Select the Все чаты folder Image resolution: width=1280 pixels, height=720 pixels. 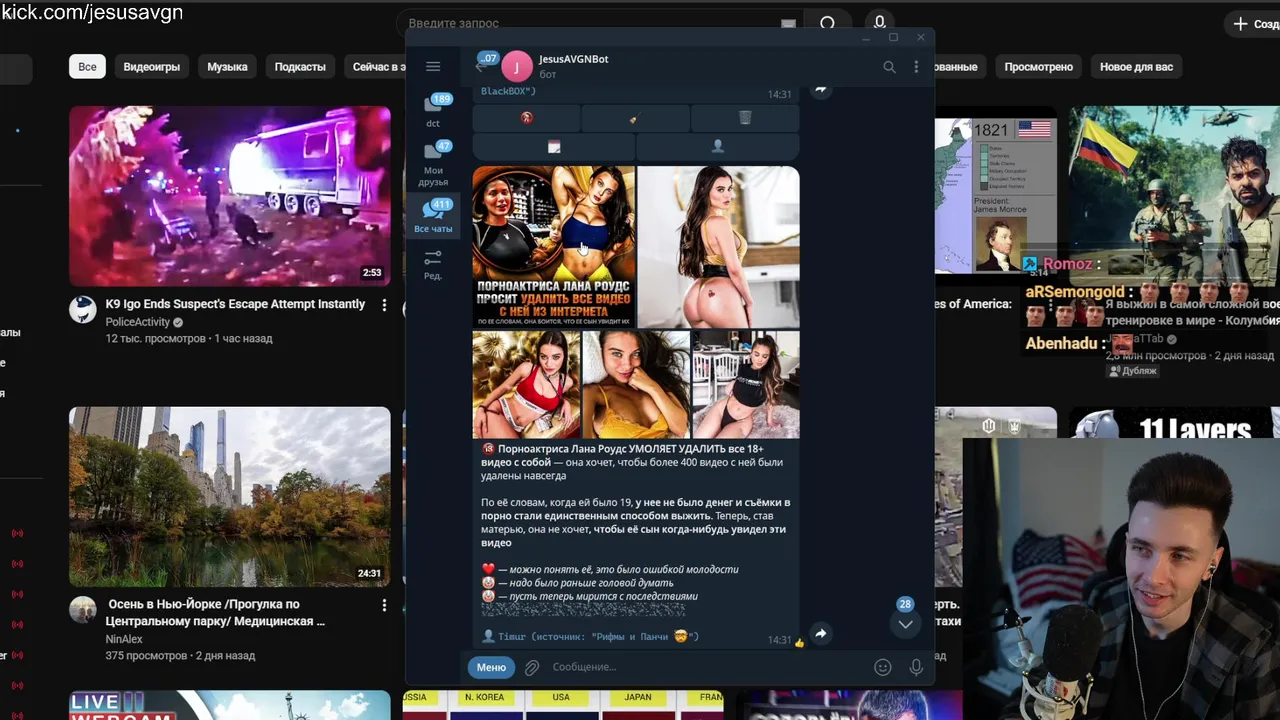click(433, 216)
